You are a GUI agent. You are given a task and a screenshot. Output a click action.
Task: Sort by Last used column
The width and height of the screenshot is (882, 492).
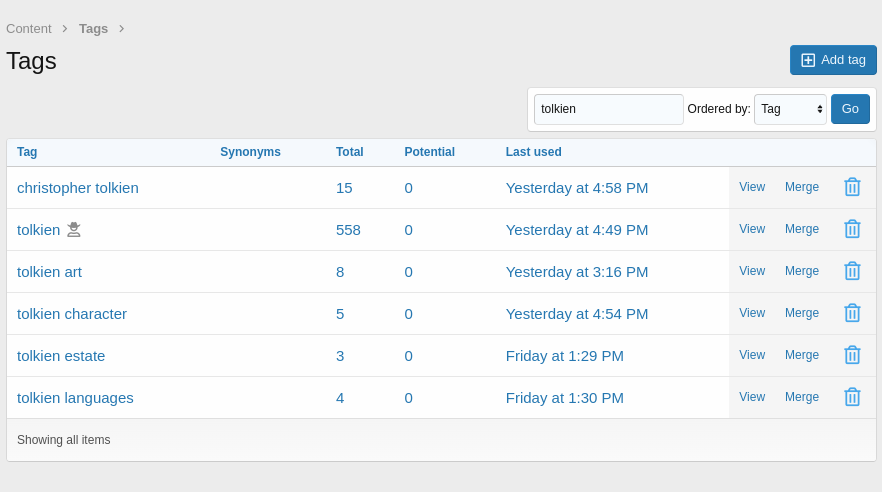point(533,152)
